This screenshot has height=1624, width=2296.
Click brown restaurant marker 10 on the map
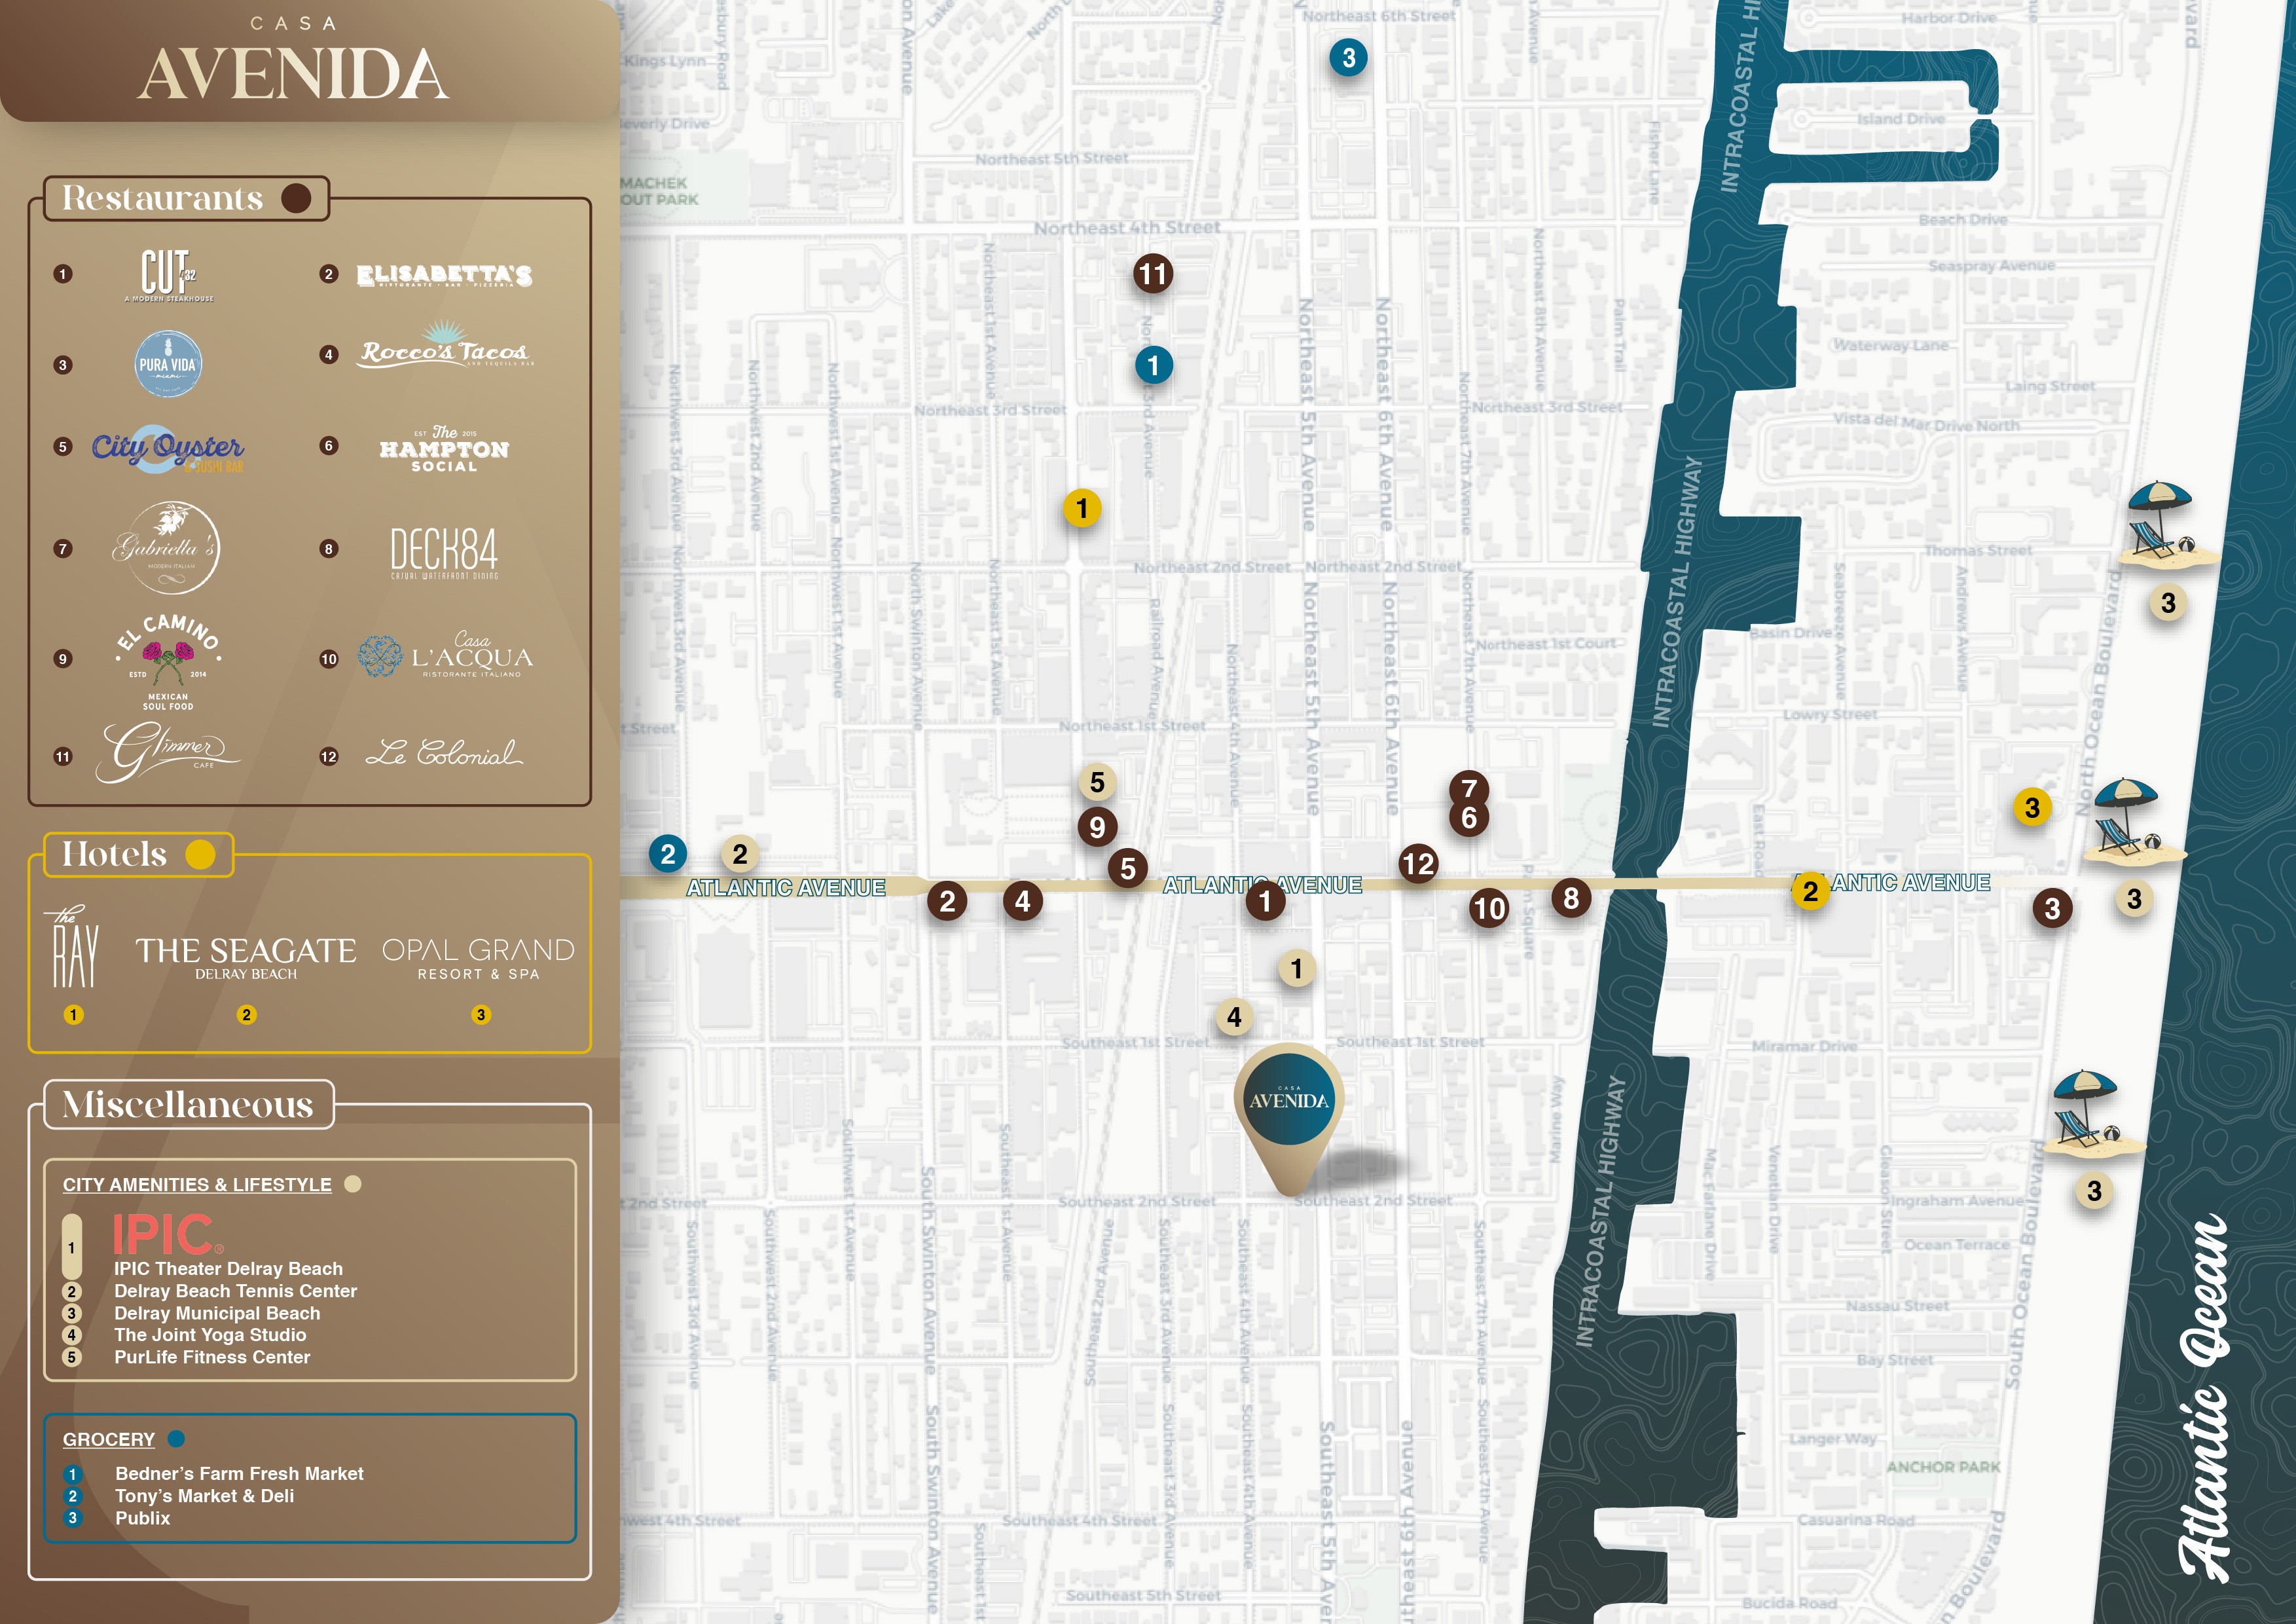pos(1489,908)
